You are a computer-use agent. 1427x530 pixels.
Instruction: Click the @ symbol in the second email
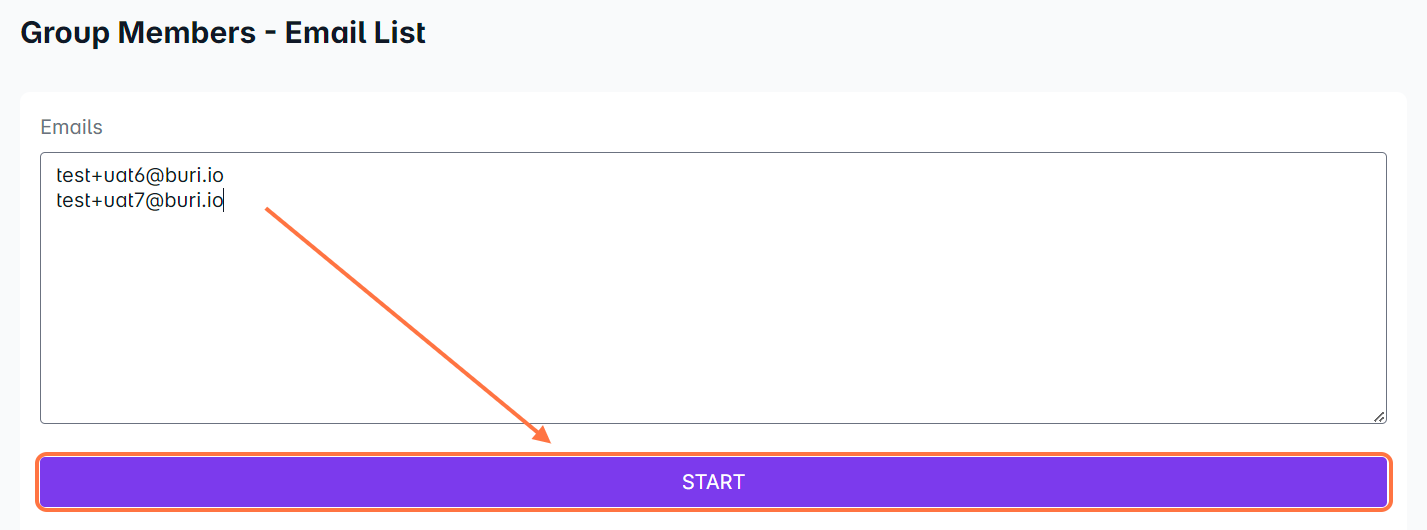[x=156, y=200]
